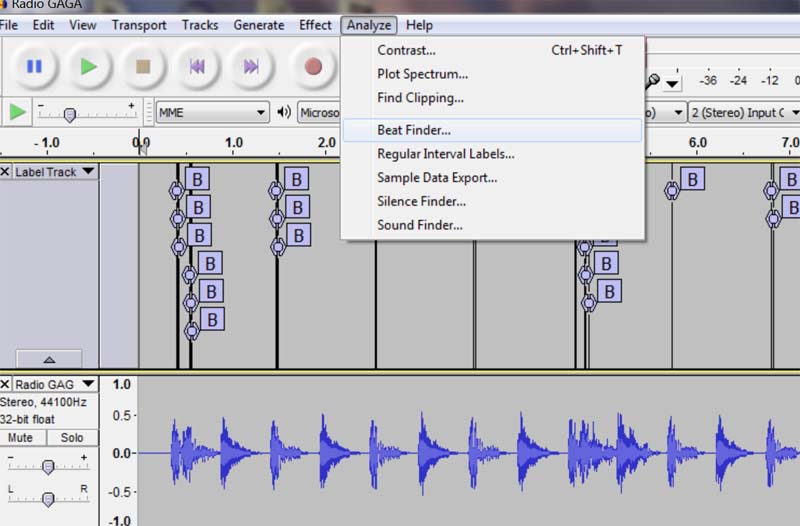Mute the Radio GAG track

(22, 438)
